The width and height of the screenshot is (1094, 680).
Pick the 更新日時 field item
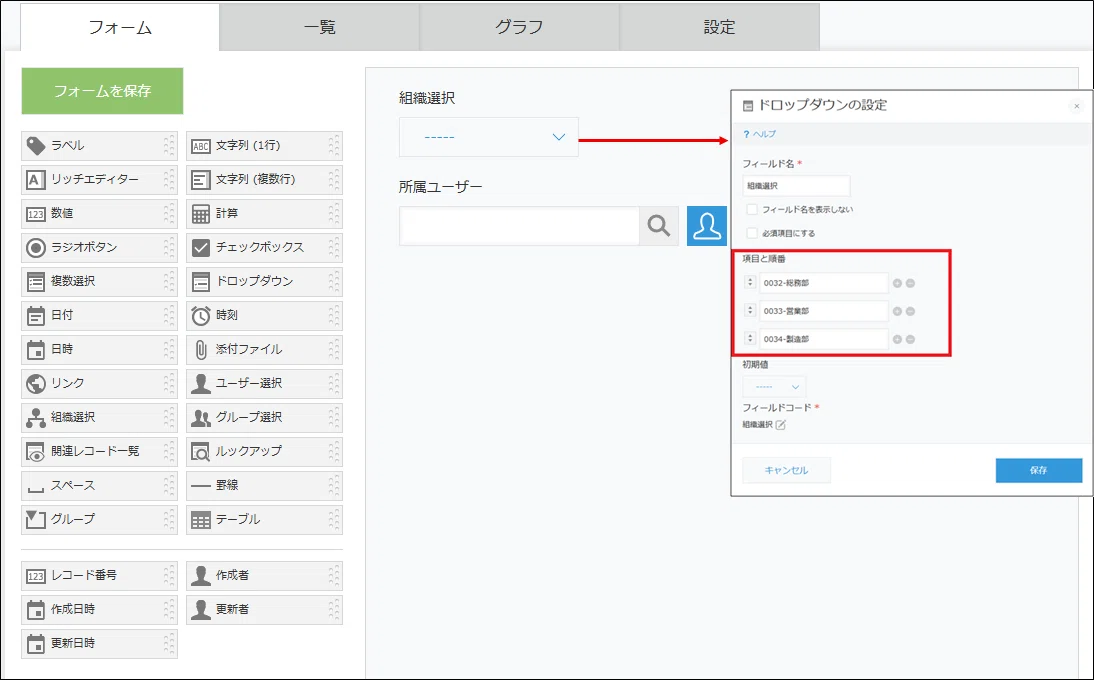tap(99, 644)
